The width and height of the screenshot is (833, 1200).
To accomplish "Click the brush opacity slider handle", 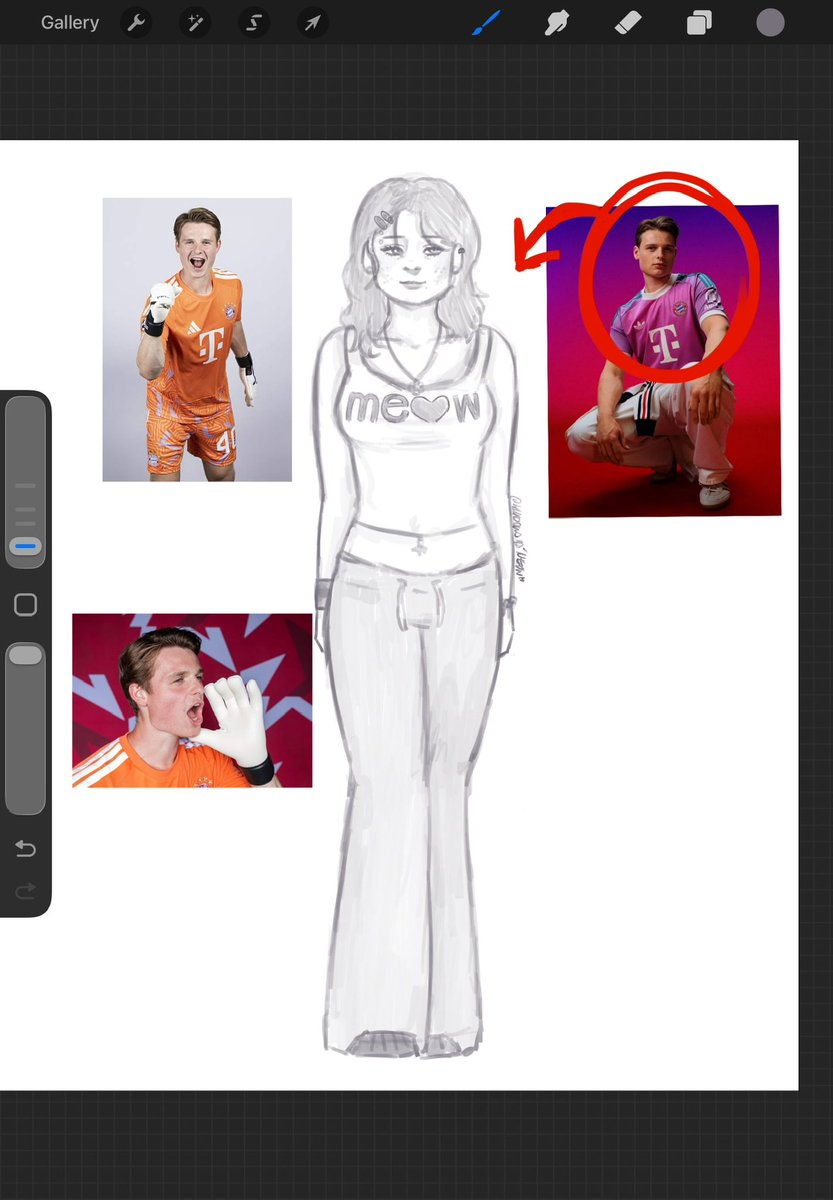I will point(26,655).
